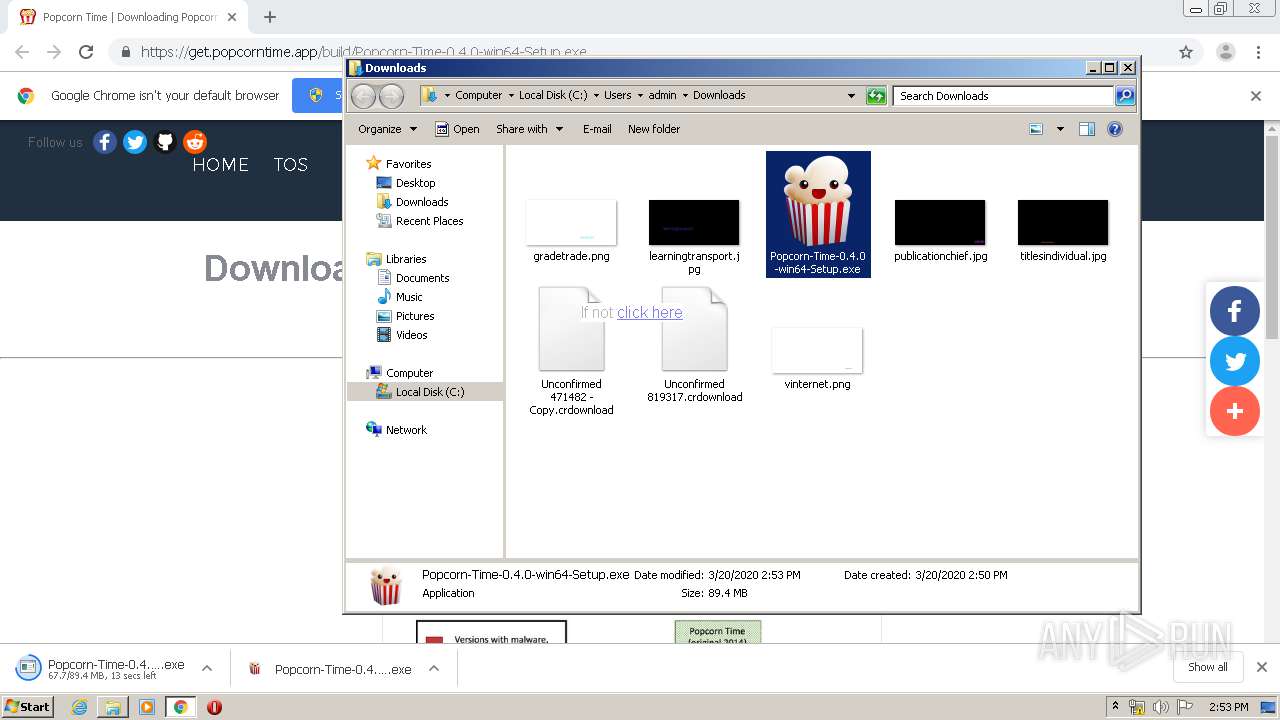Click the Chrome address bar URL

(x=364, y=52)
